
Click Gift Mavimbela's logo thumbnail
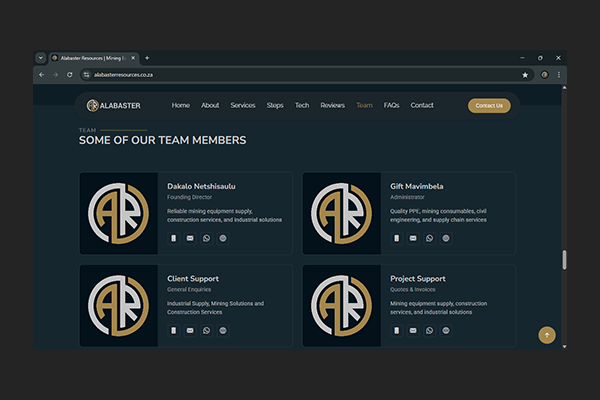(x=342, y=213)
